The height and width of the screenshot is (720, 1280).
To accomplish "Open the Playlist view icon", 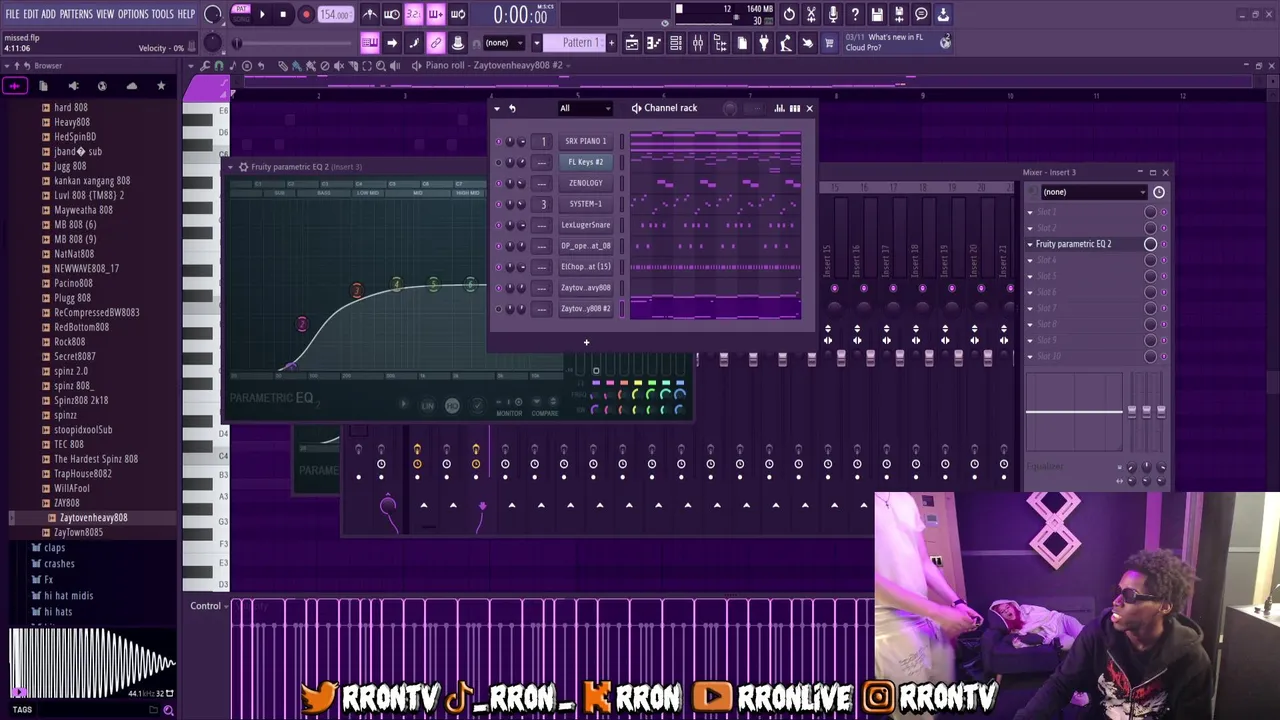I will pos(632,43).
